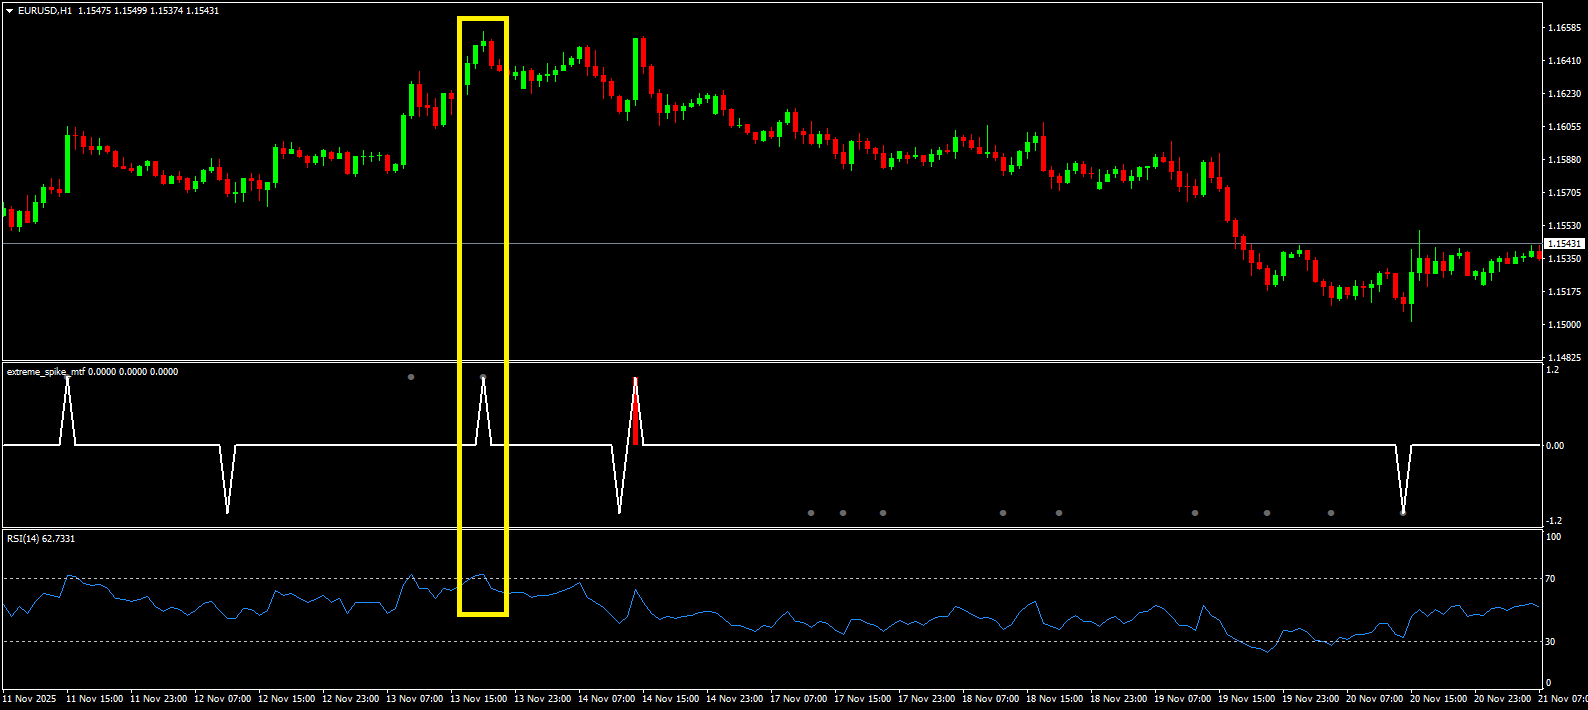Screen dimensions: 1588x710
Task: Click the 1.16585 price scale label
Action: (1564, 28)
